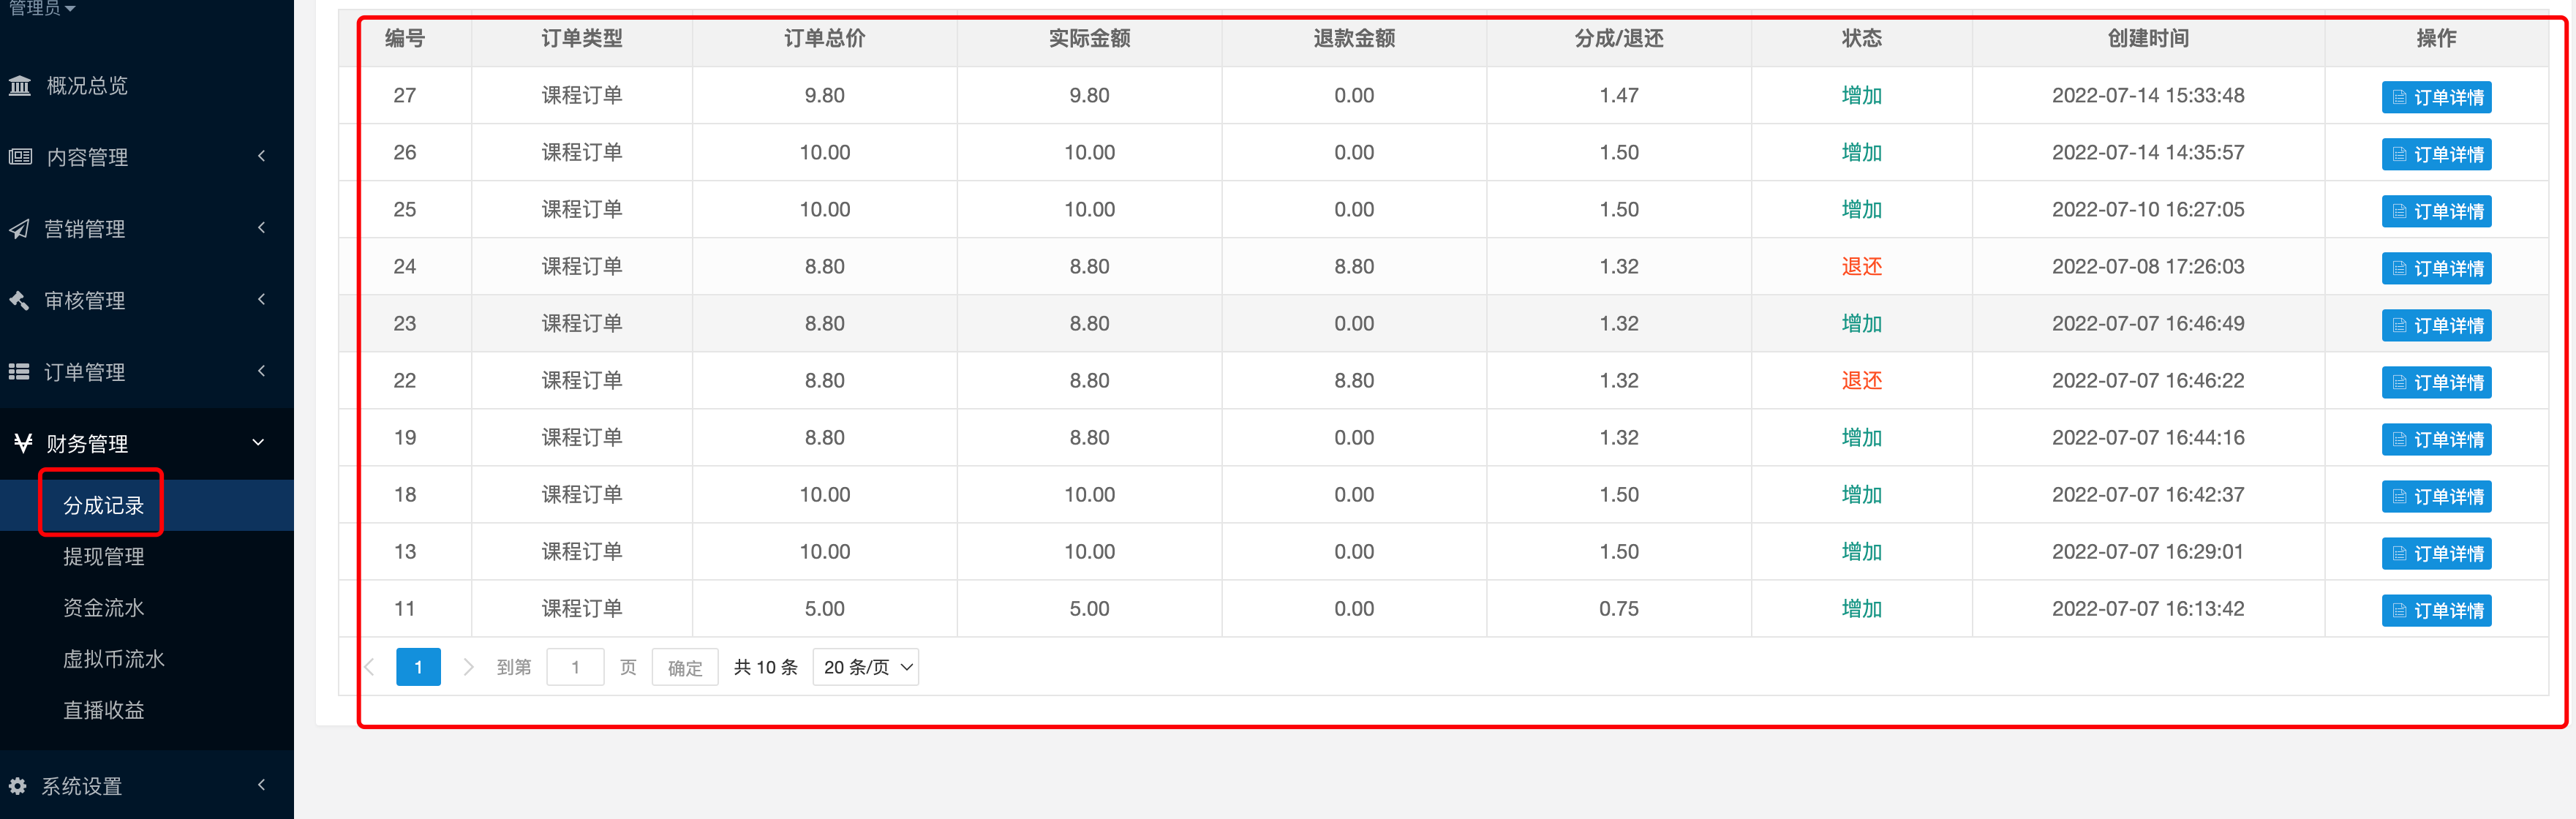Open 订单详情 for order 18

[2436, 496]
